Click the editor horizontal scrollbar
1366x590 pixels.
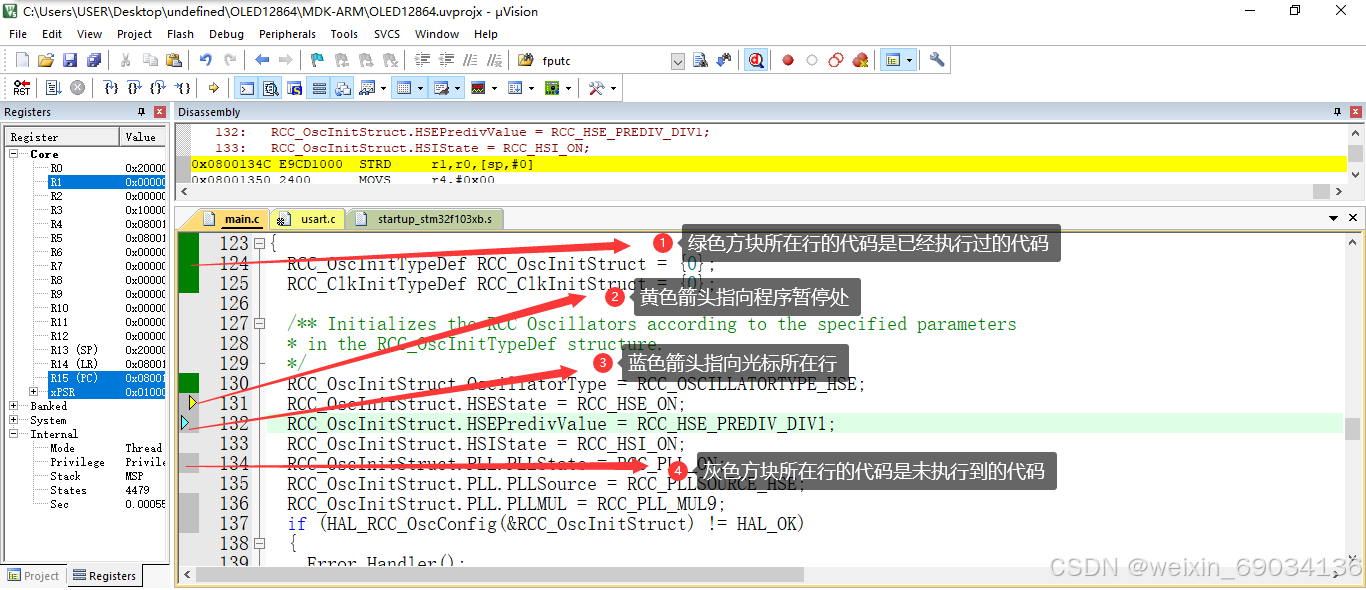500,574
